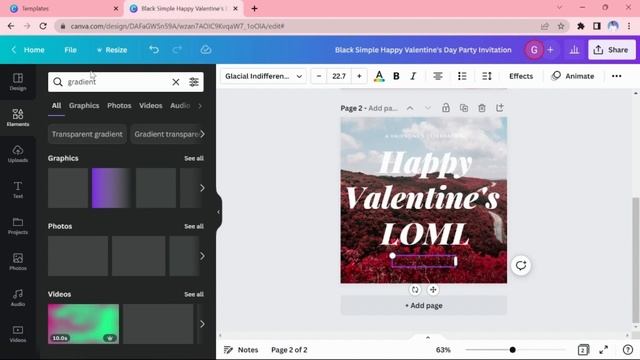The width and height of the screenshot is (640, 360).
Task: Open the Elements sidebar panel
Action: [18, 118]
